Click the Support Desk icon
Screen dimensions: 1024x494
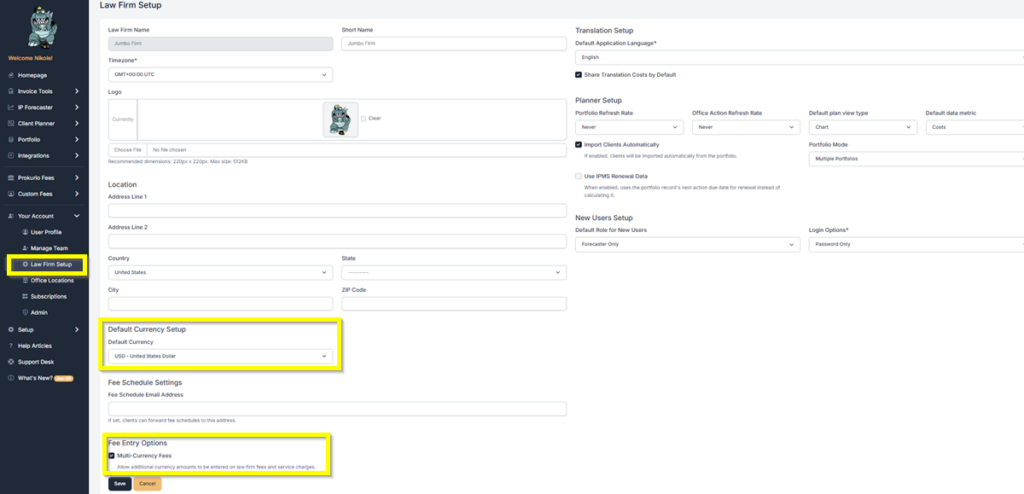click(x=11, y=362)
